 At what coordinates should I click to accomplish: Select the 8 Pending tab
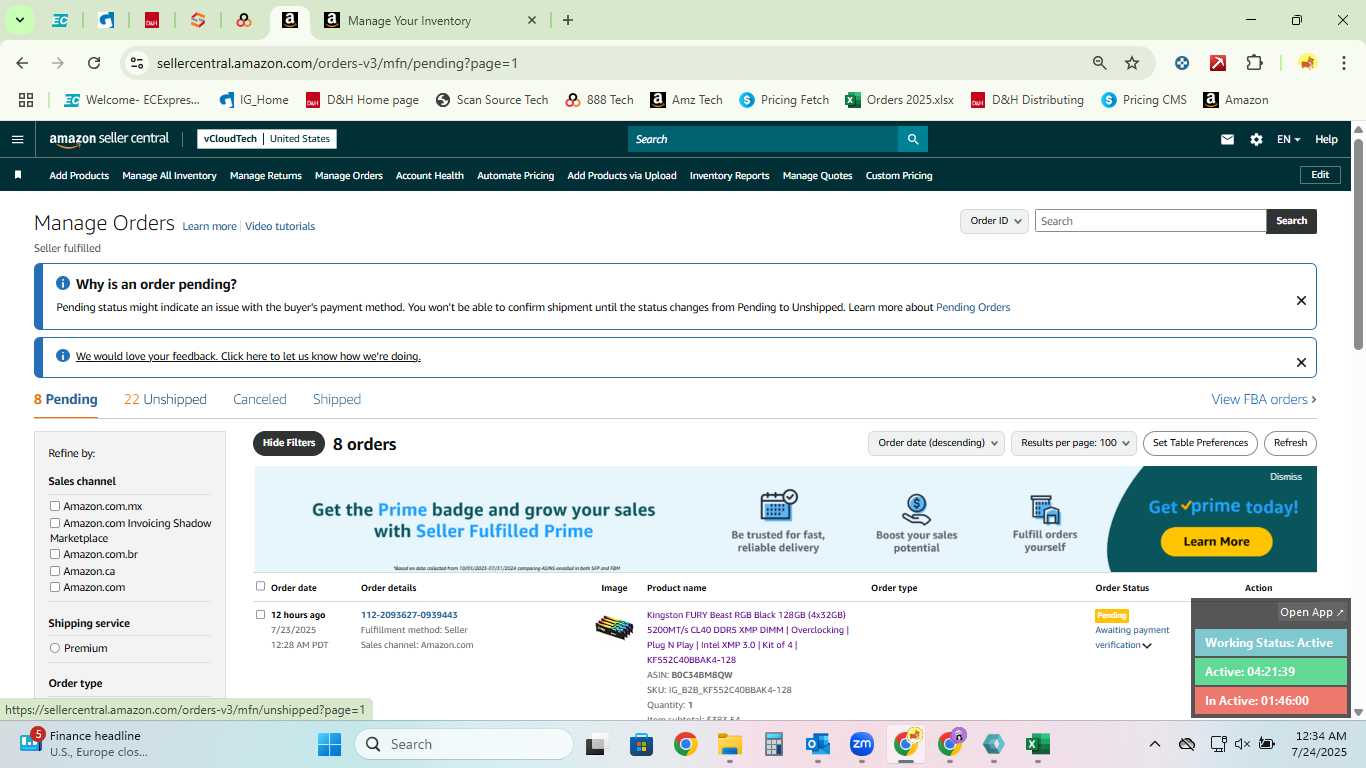(66, 399)
